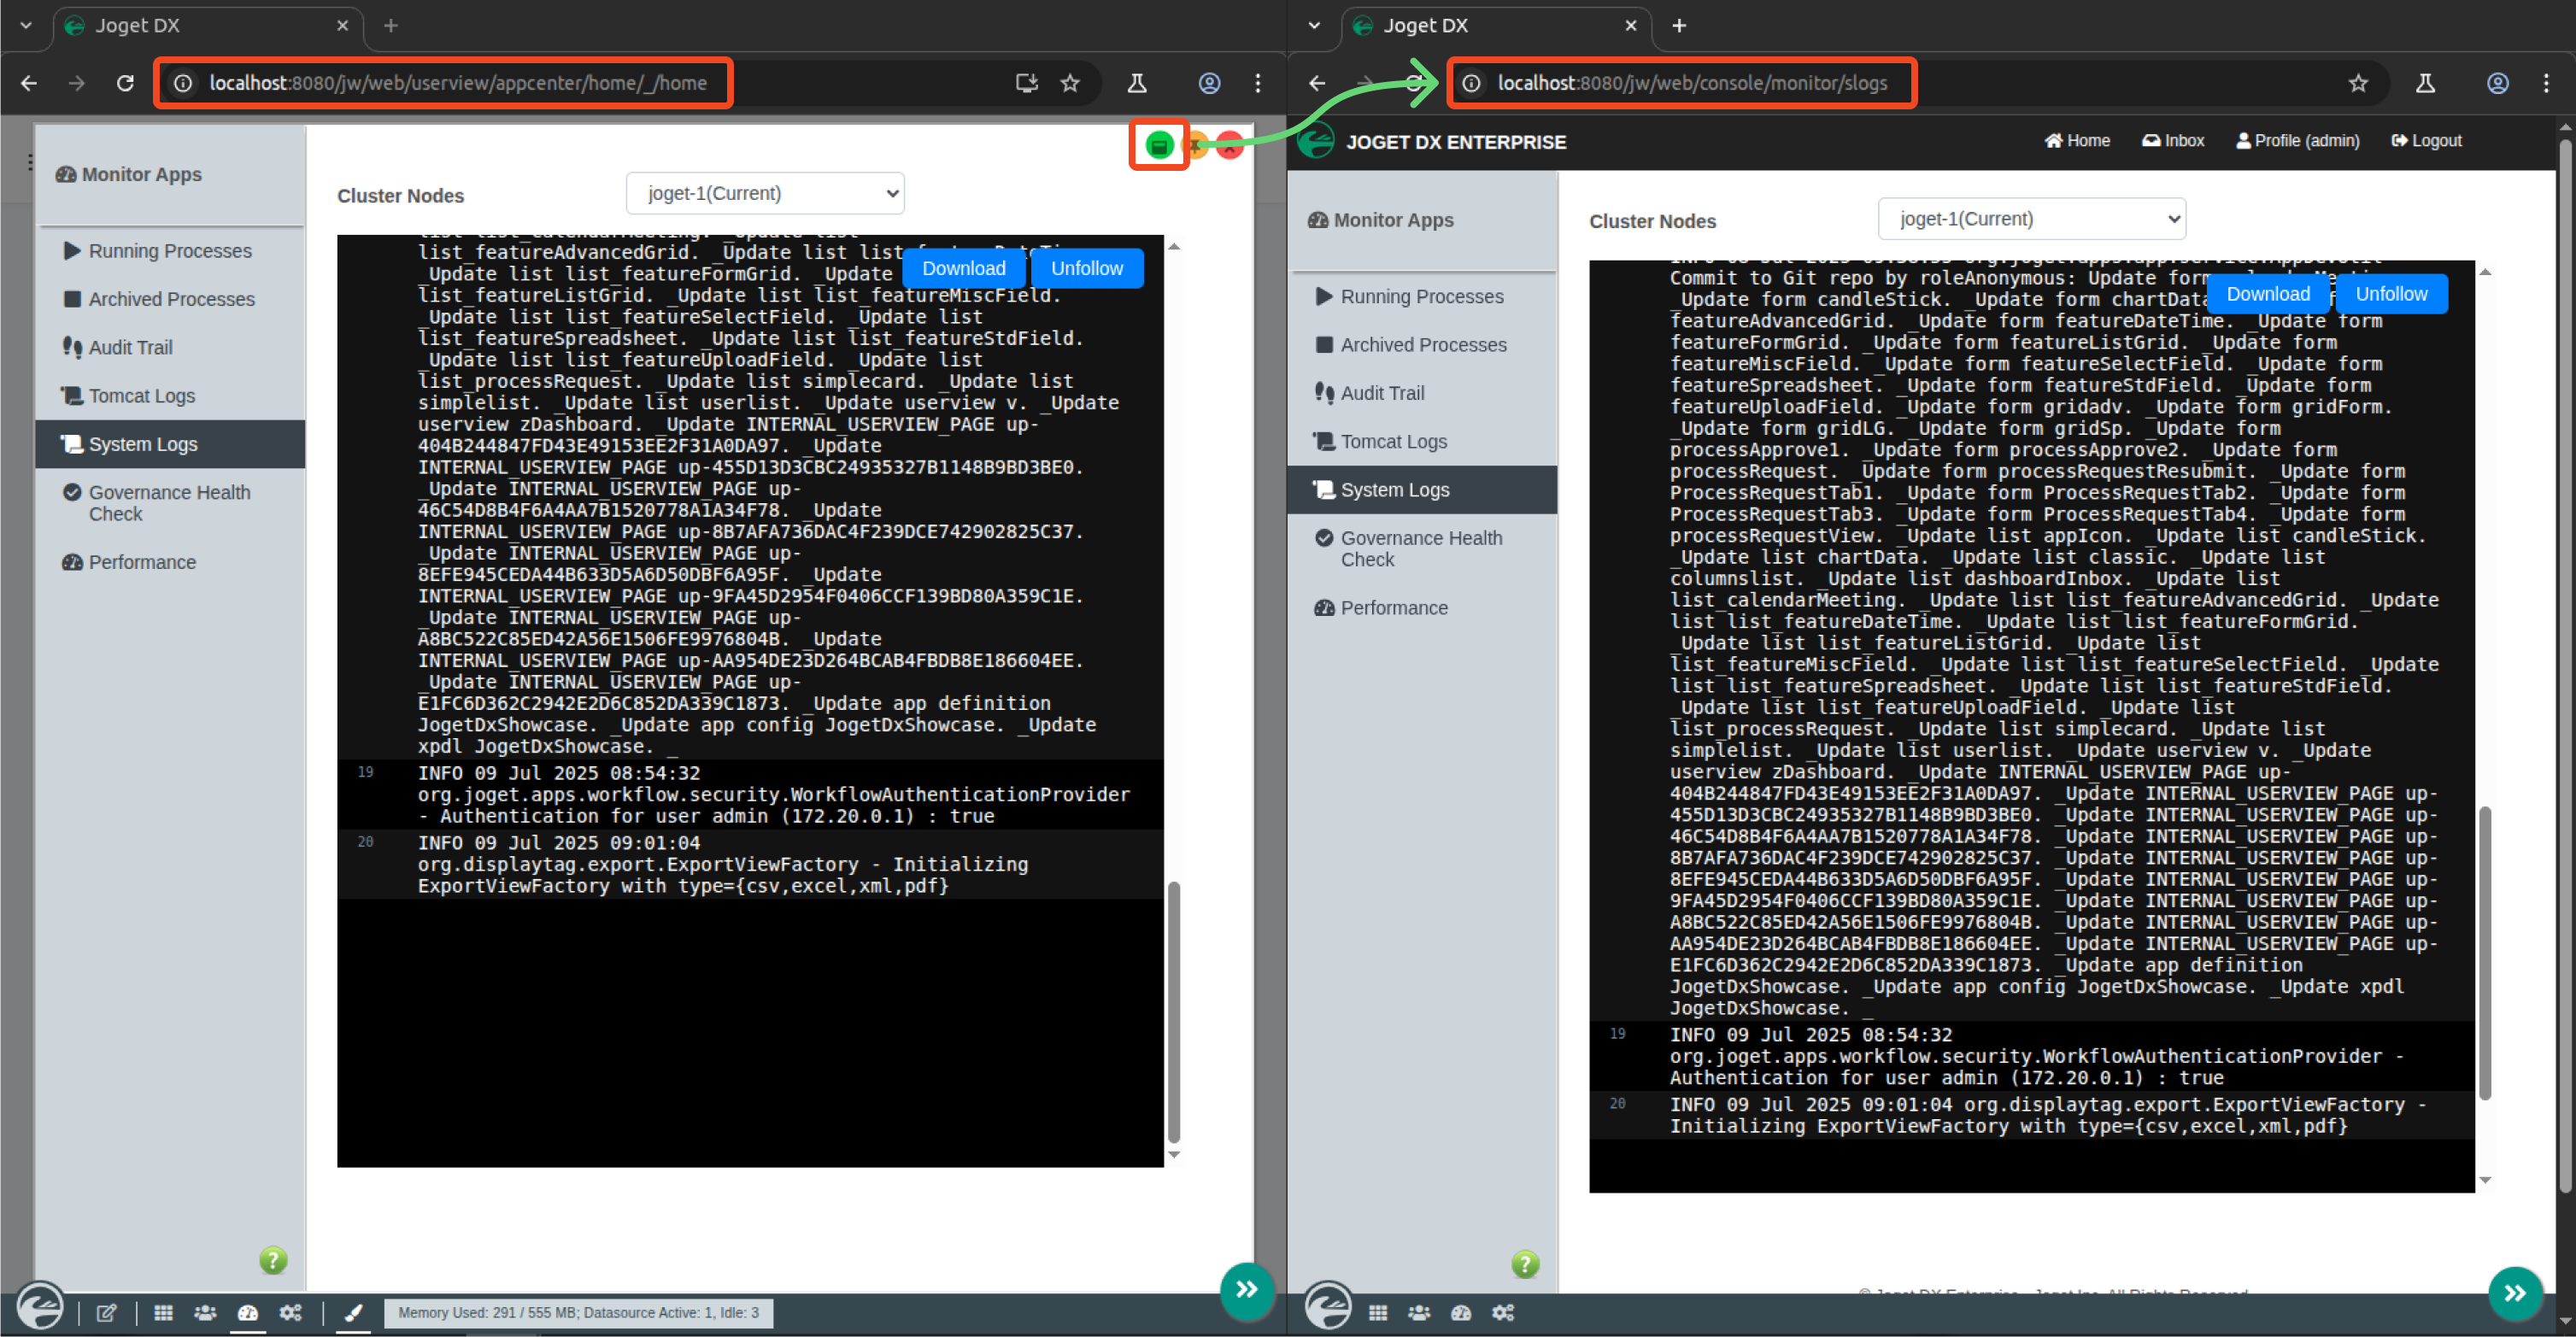Viewport: 2576px width, 1337px height.
Task: Click Unfollow button in right log viewer
Action: click(x=2391, y=294)
